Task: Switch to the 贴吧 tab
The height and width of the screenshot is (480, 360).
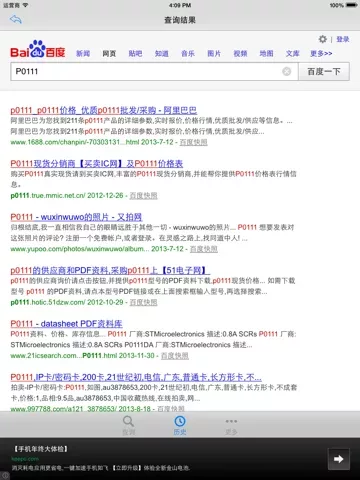Action: click(135, 53)
